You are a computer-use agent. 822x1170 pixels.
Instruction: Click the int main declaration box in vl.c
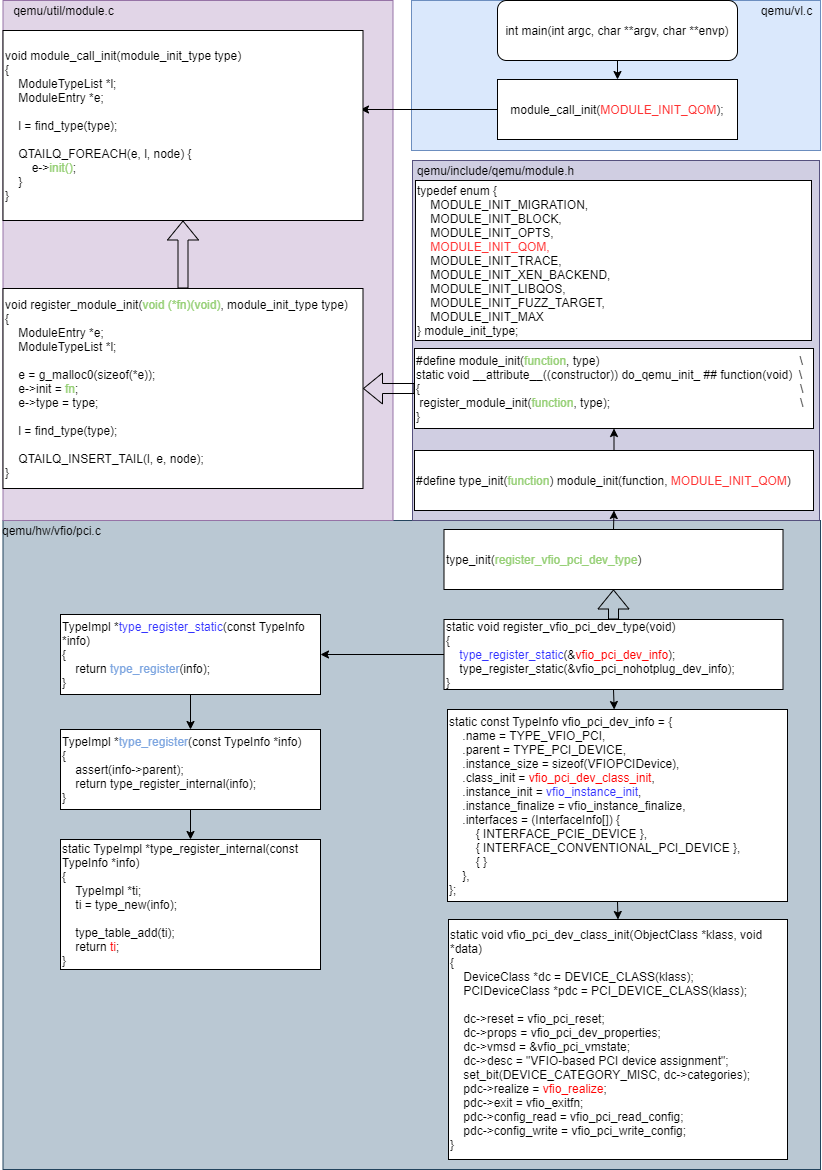pos(617,30)
